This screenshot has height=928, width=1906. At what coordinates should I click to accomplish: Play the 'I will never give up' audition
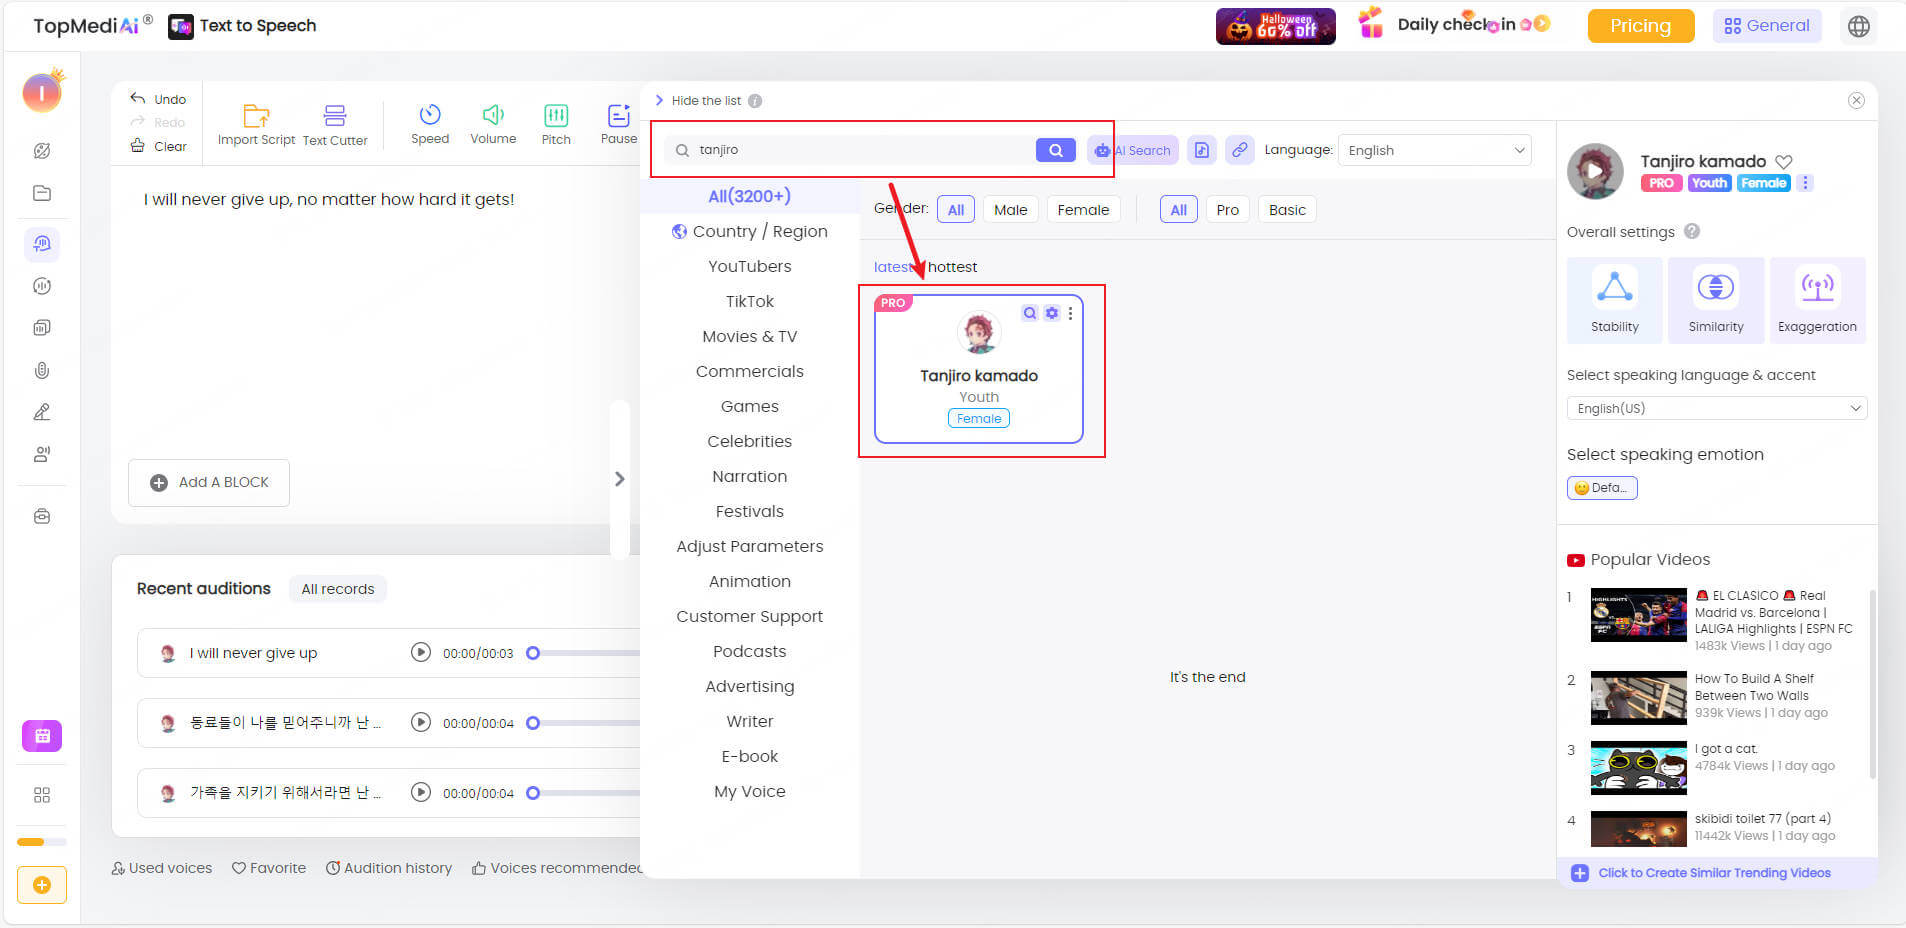pyautogui.click(x=421, y=652)
